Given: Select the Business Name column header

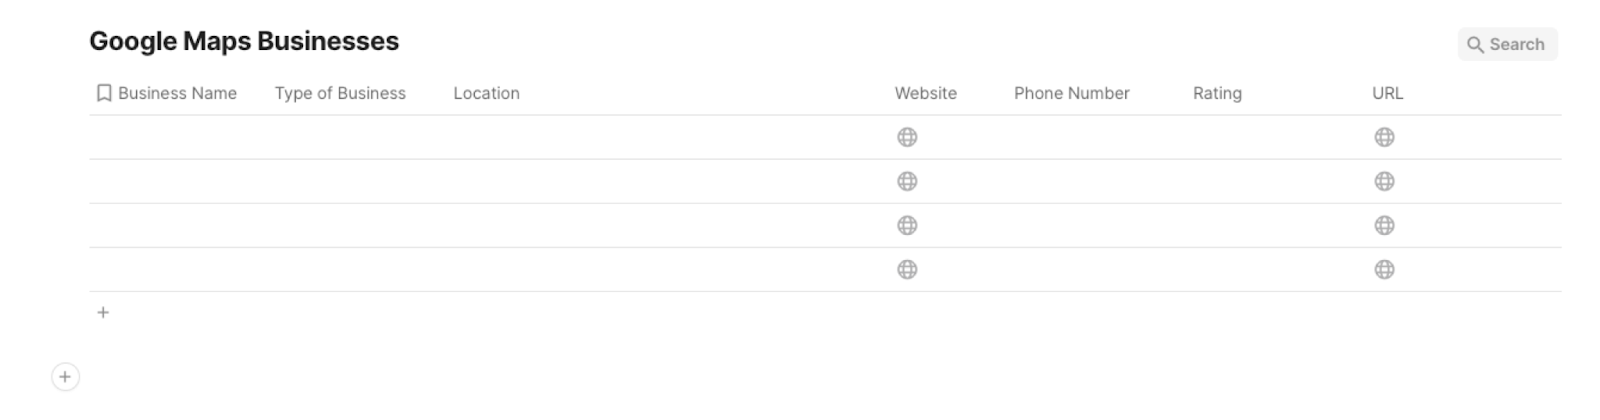Looking at the screenshot, I should (x=177, y=93).
